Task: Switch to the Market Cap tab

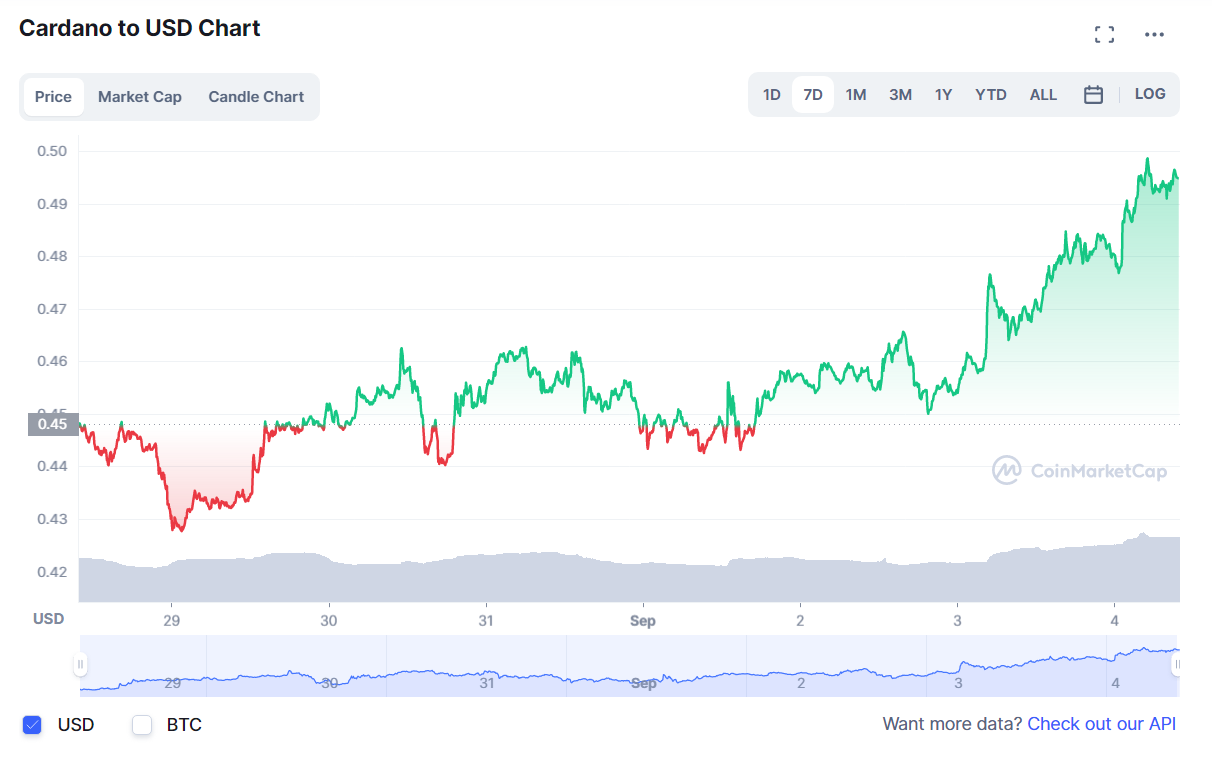Action: pyautogui.click(x=140, y=97)
